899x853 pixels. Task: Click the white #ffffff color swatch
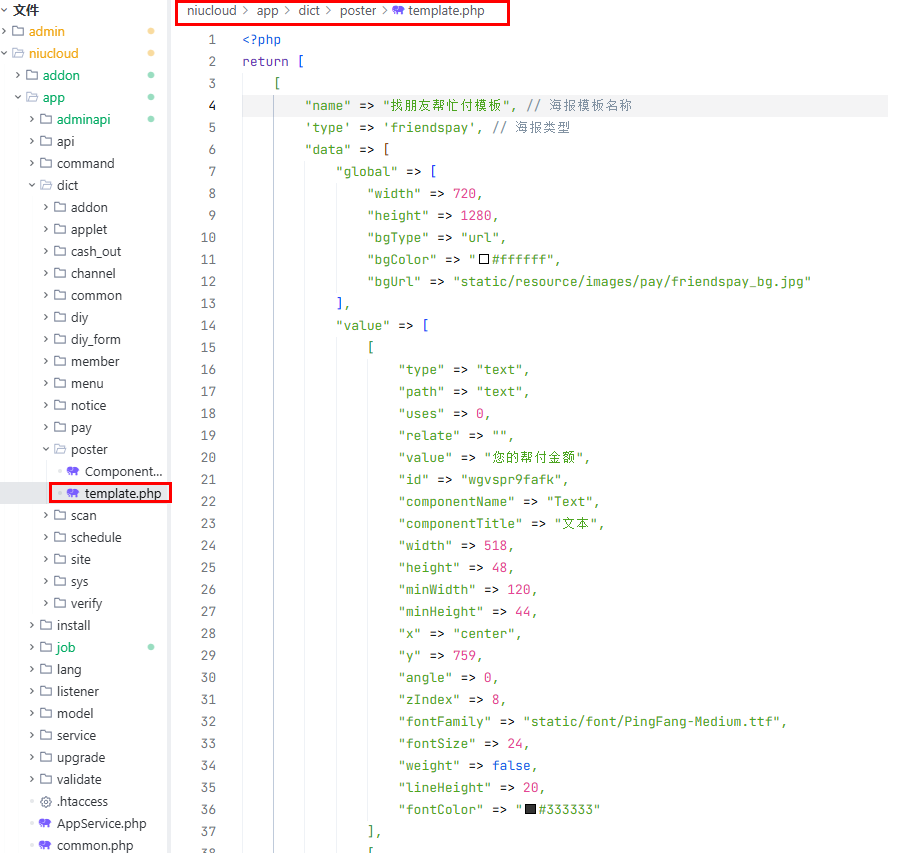coord(484,259)
